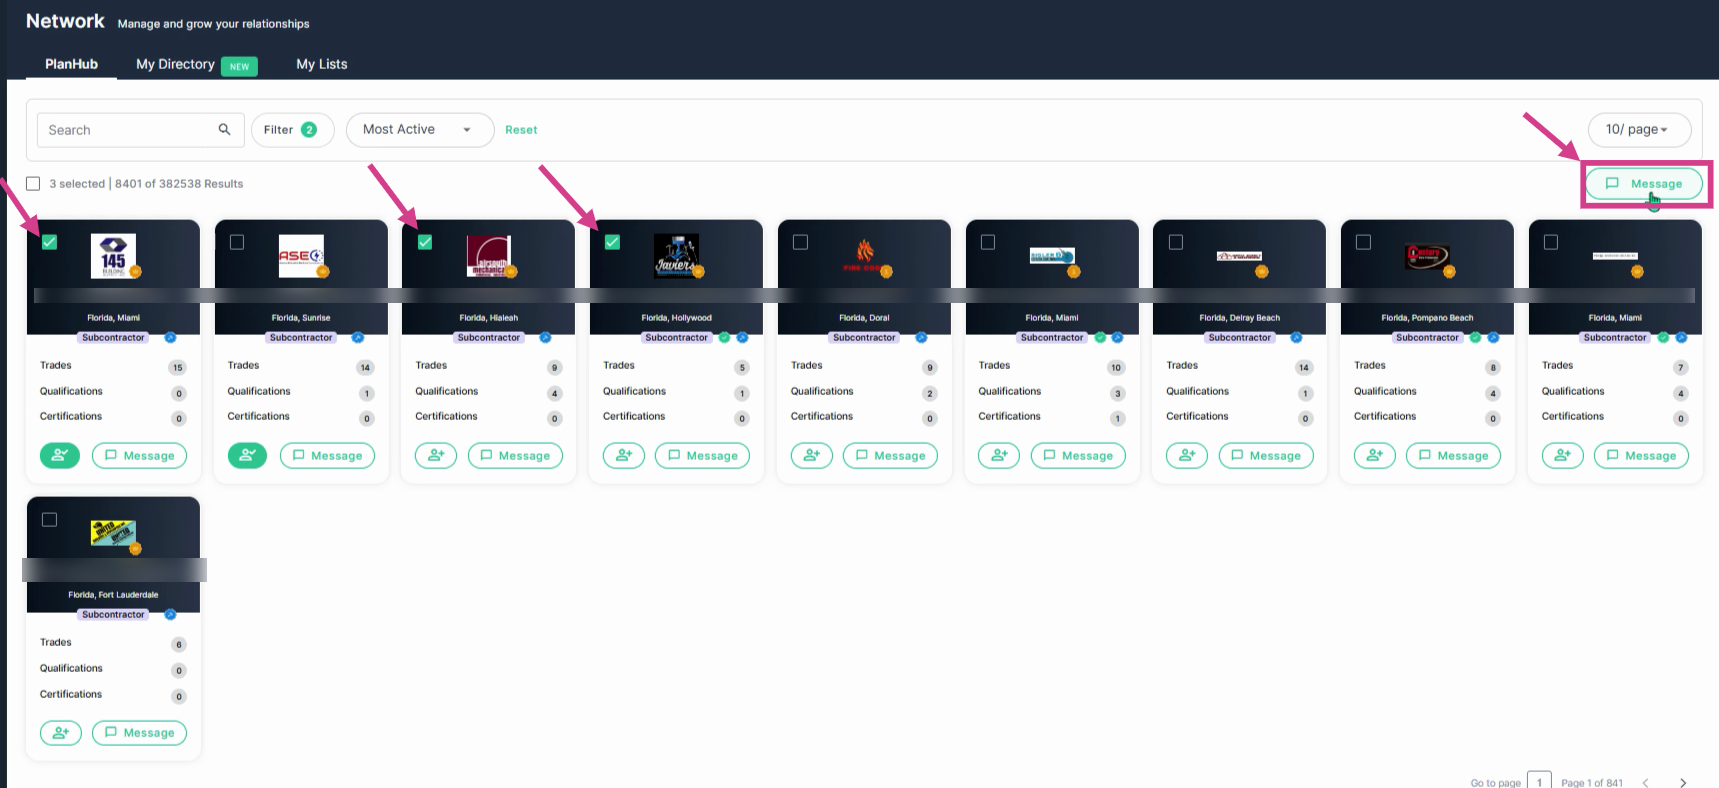Click green verified badge on the Hollywood card
1719x788 pixels.
click(725, 337)
